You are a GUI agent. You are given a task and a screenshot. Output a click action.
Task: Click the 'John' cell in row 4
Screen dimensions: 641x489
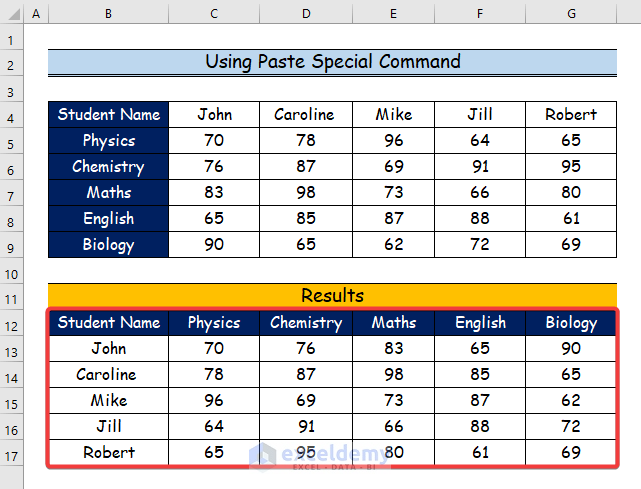point(214,114)
